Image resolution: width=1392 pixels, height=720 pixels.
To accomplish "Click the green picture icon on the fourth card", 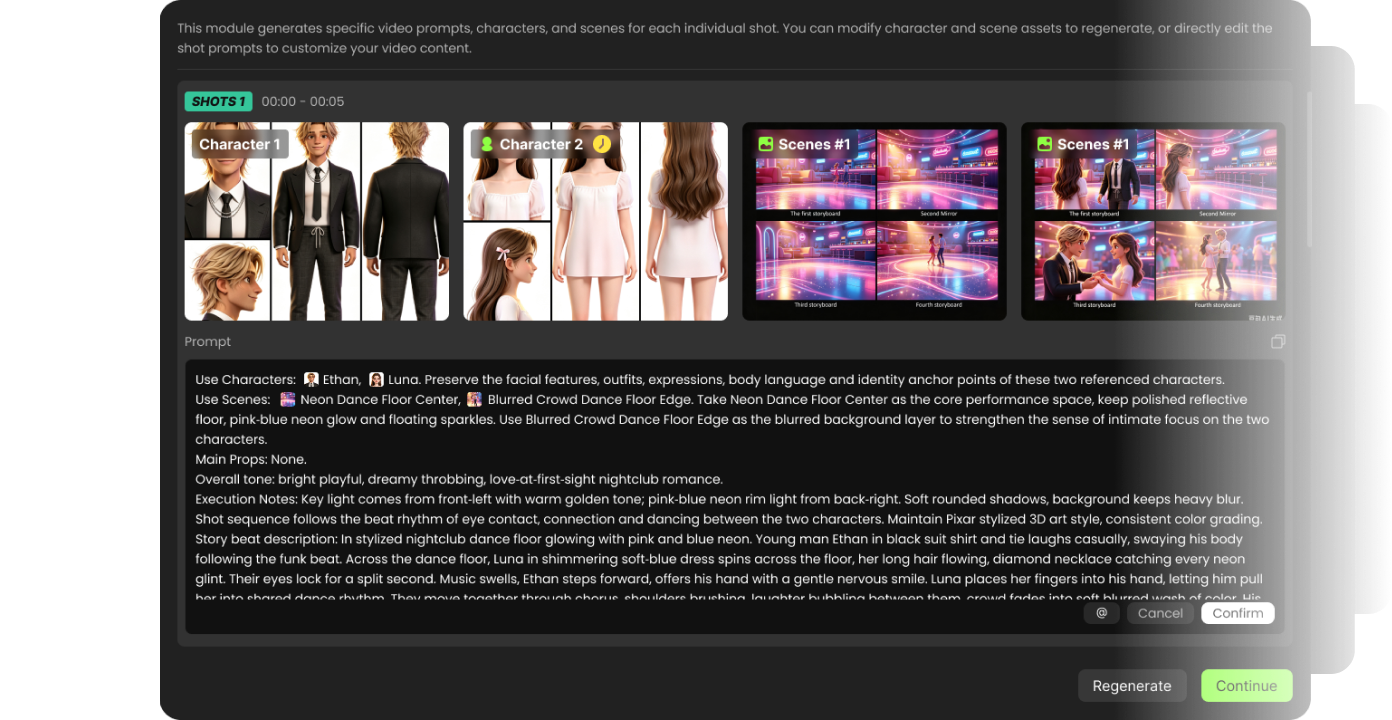I will click(x=1045, y=144).
